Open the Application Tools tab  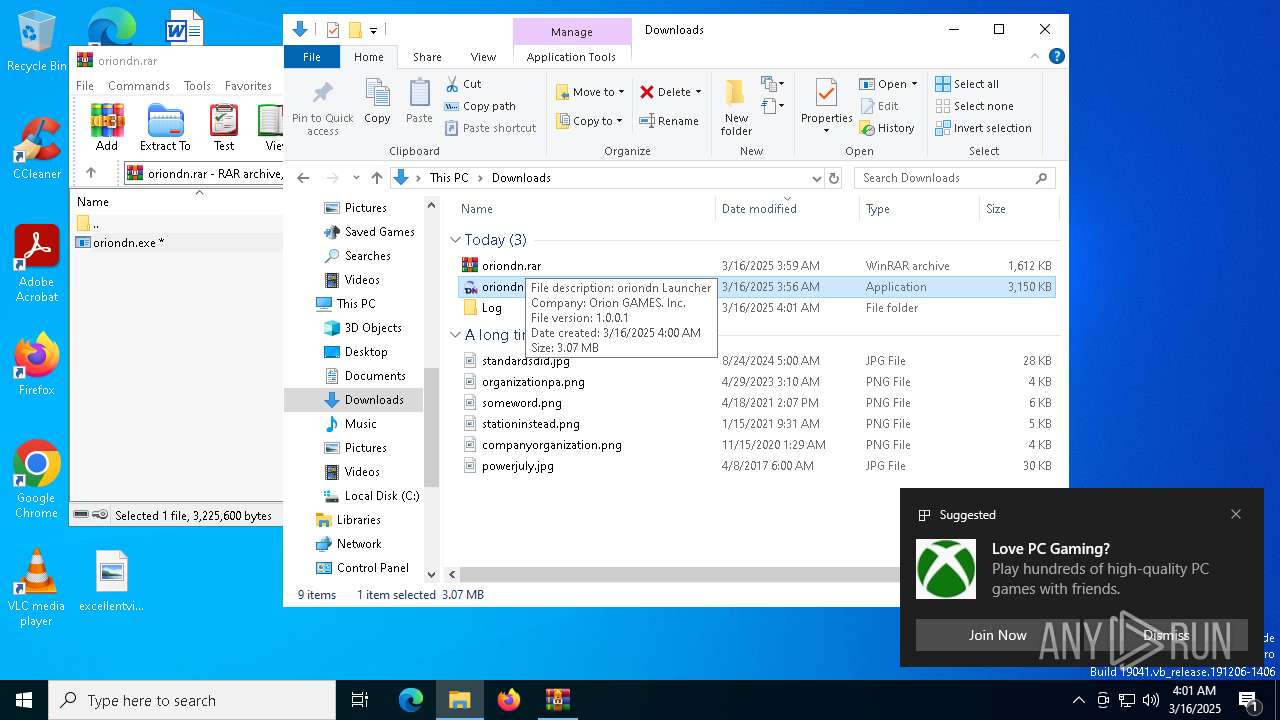571,57
